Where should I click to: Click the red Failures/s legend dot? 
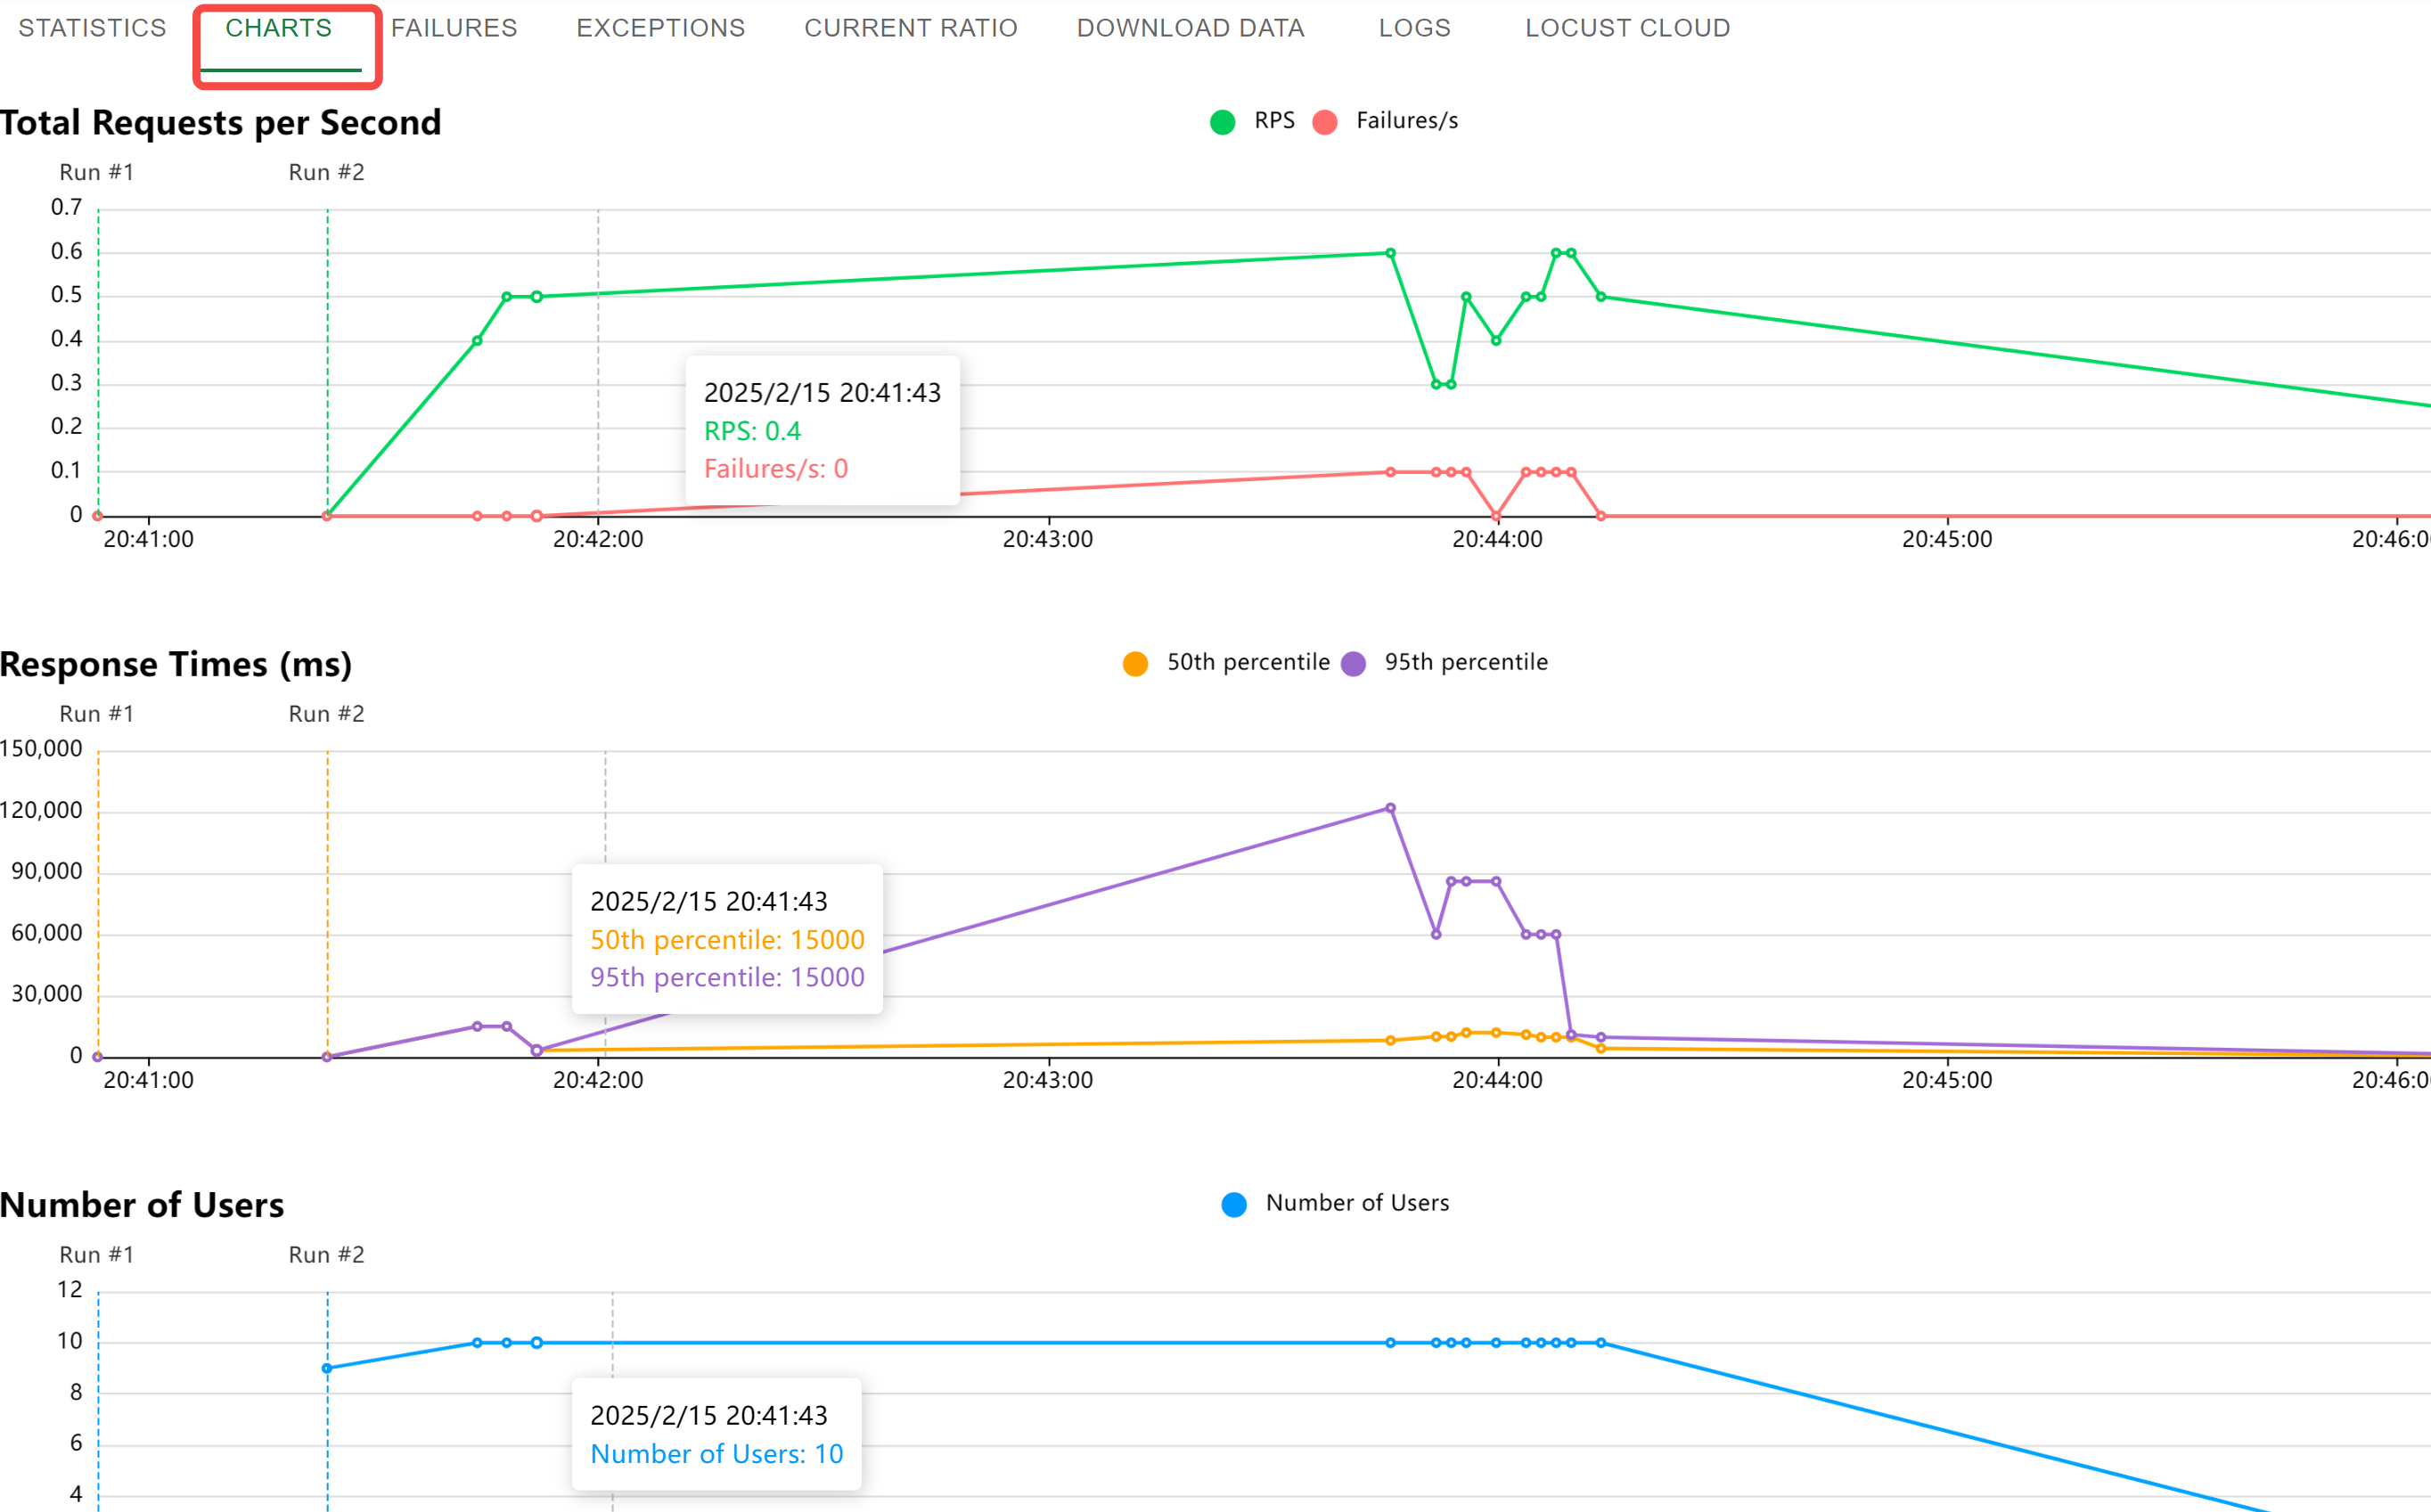click(x=1324, y=121)
